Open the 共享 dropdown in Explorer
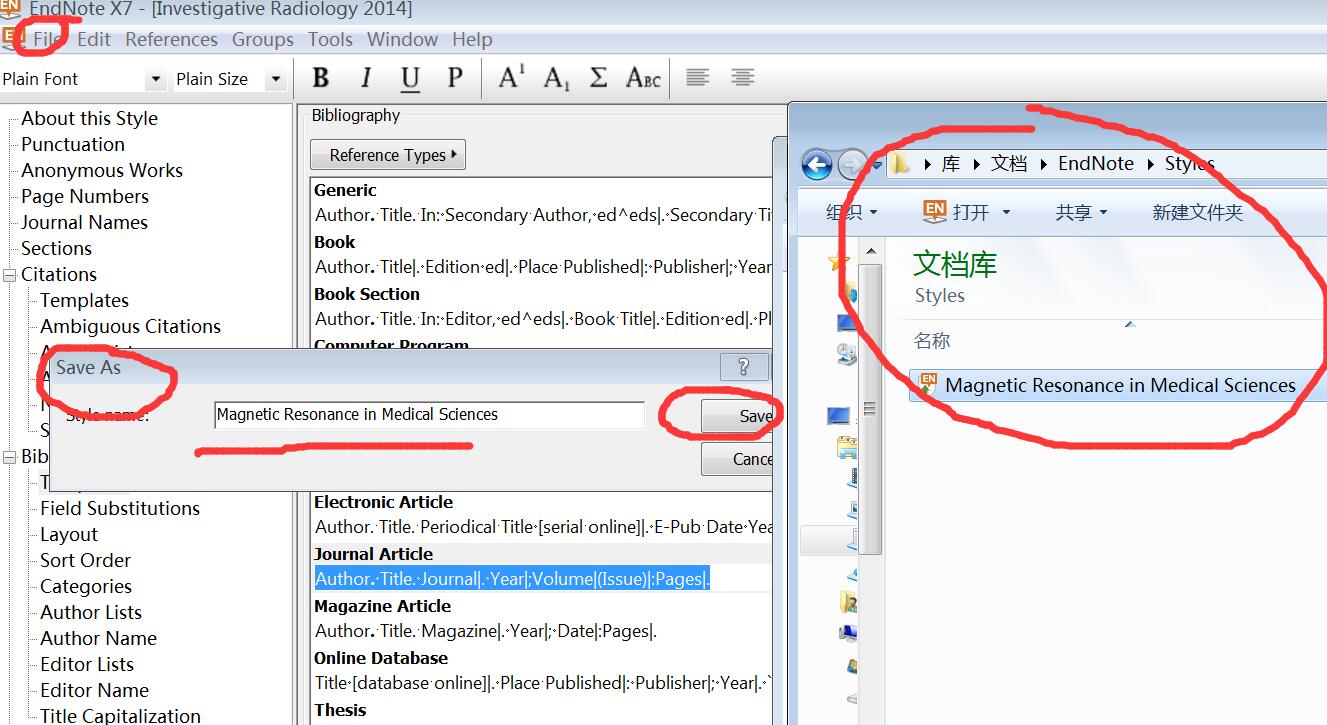This screenshot has width=1327, height=725. (1081, 212)
